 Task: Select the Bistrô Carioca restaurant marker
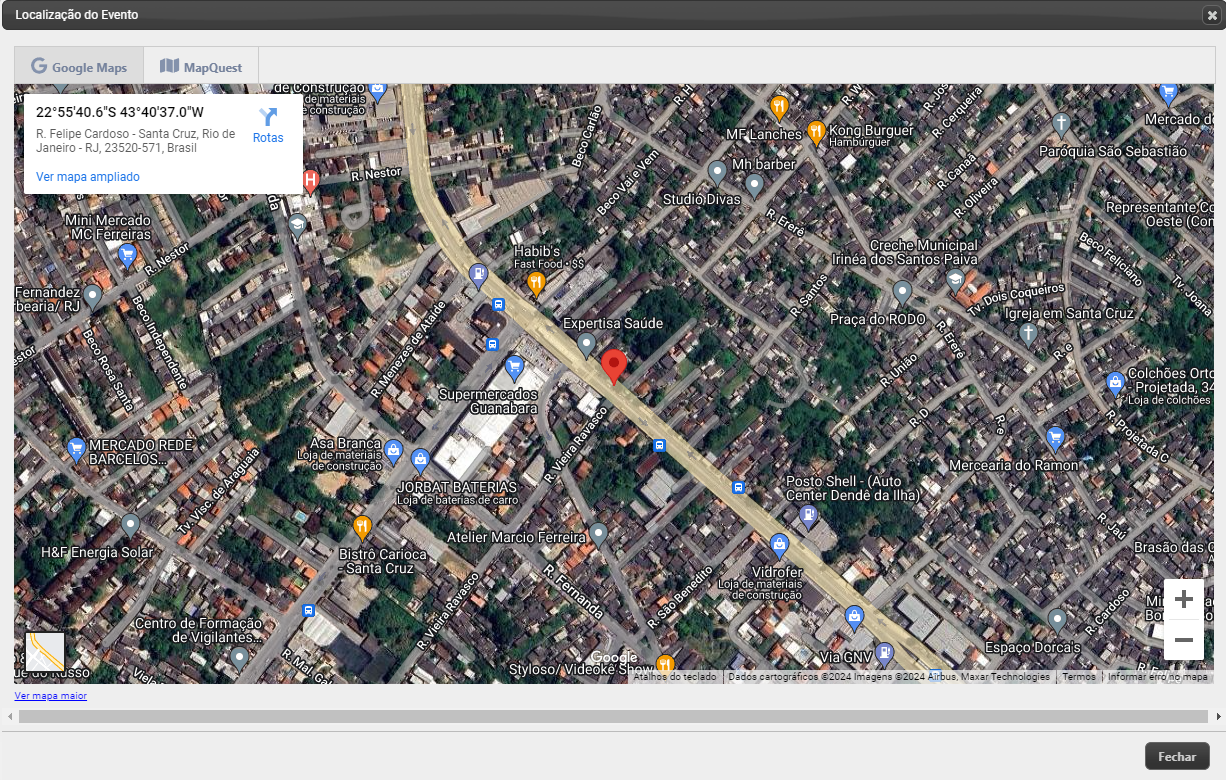pyautogui.click(x=362, y=527)
